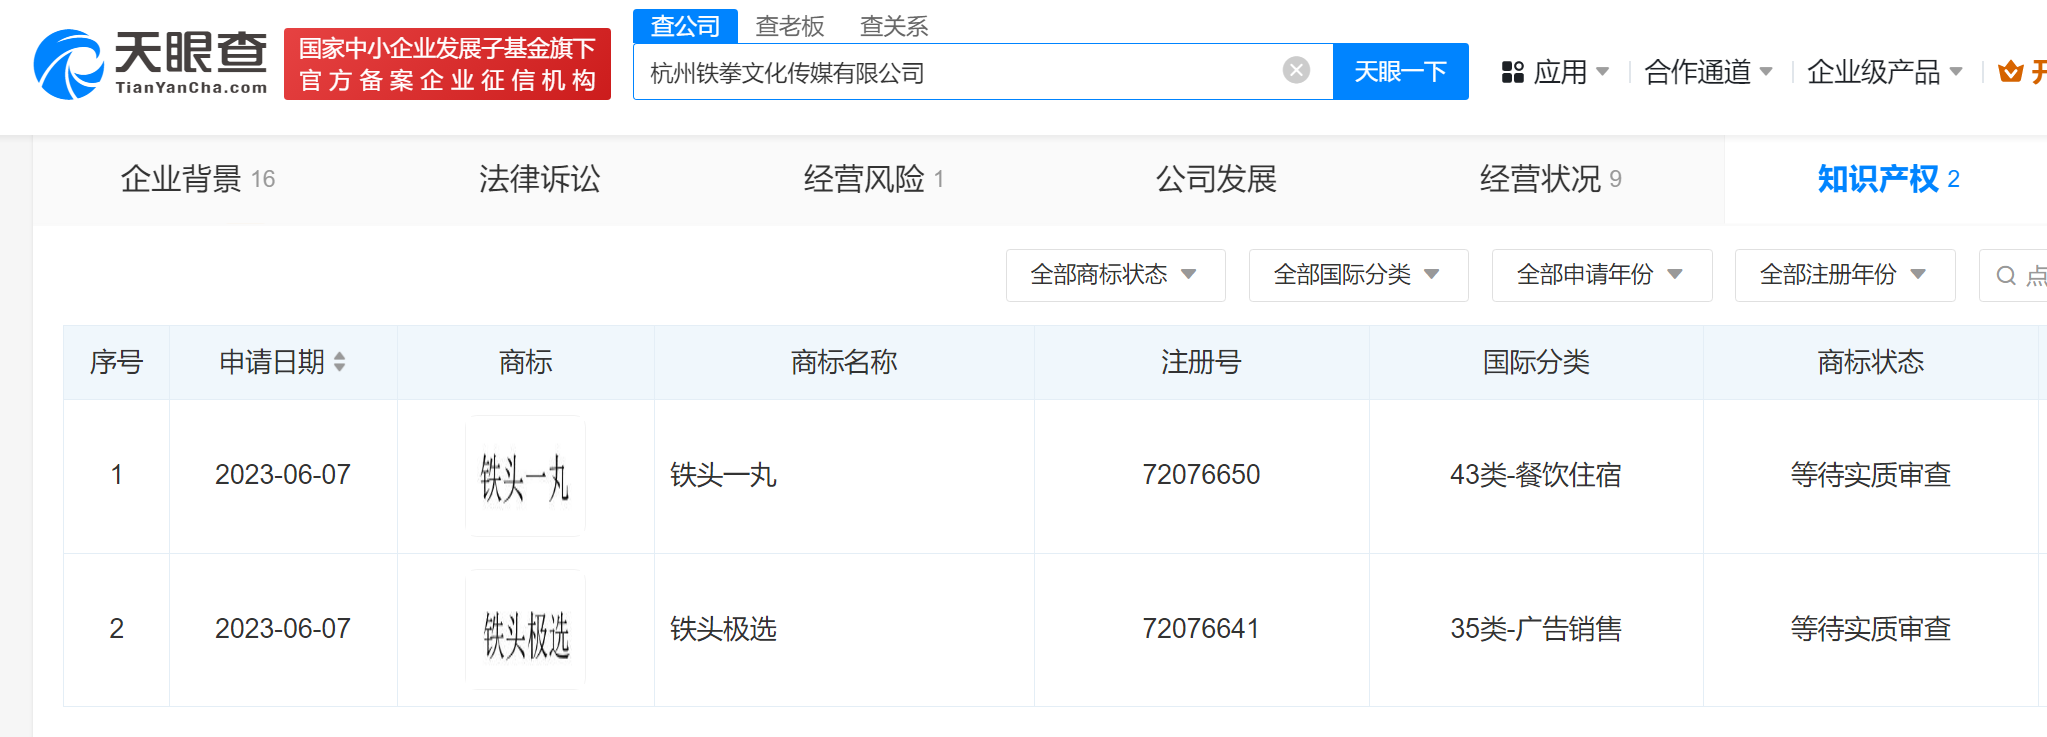Clear the search box with the X icon

[x=1296, y=70]
